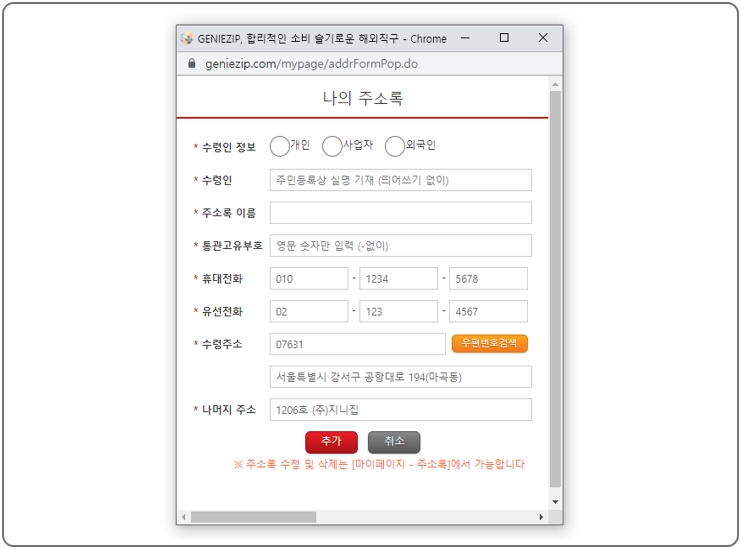Click the 나머지 주소 detail address field
Screen dimensions: 742x549
coord(400,410)
